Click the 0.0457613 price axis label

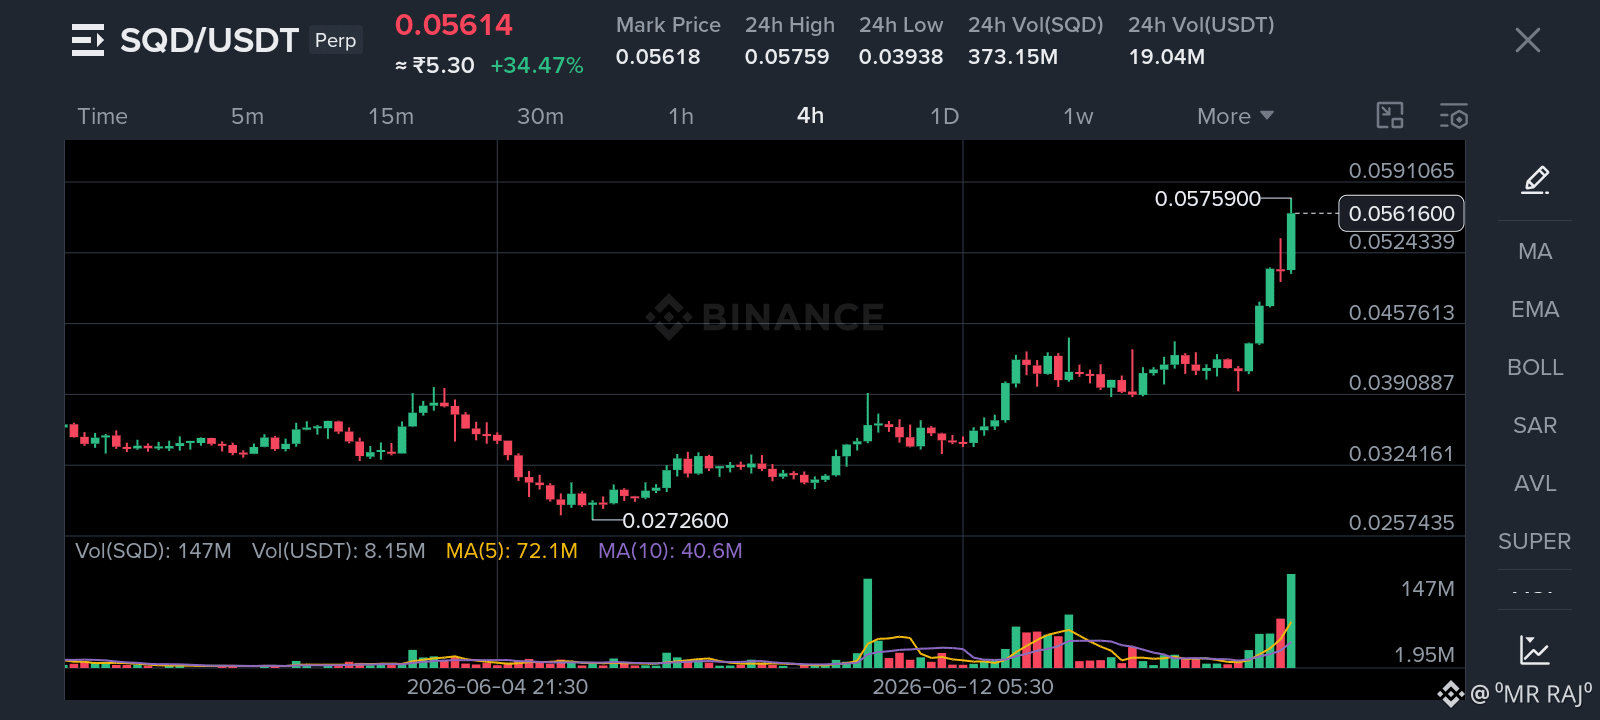[1401, 313]
